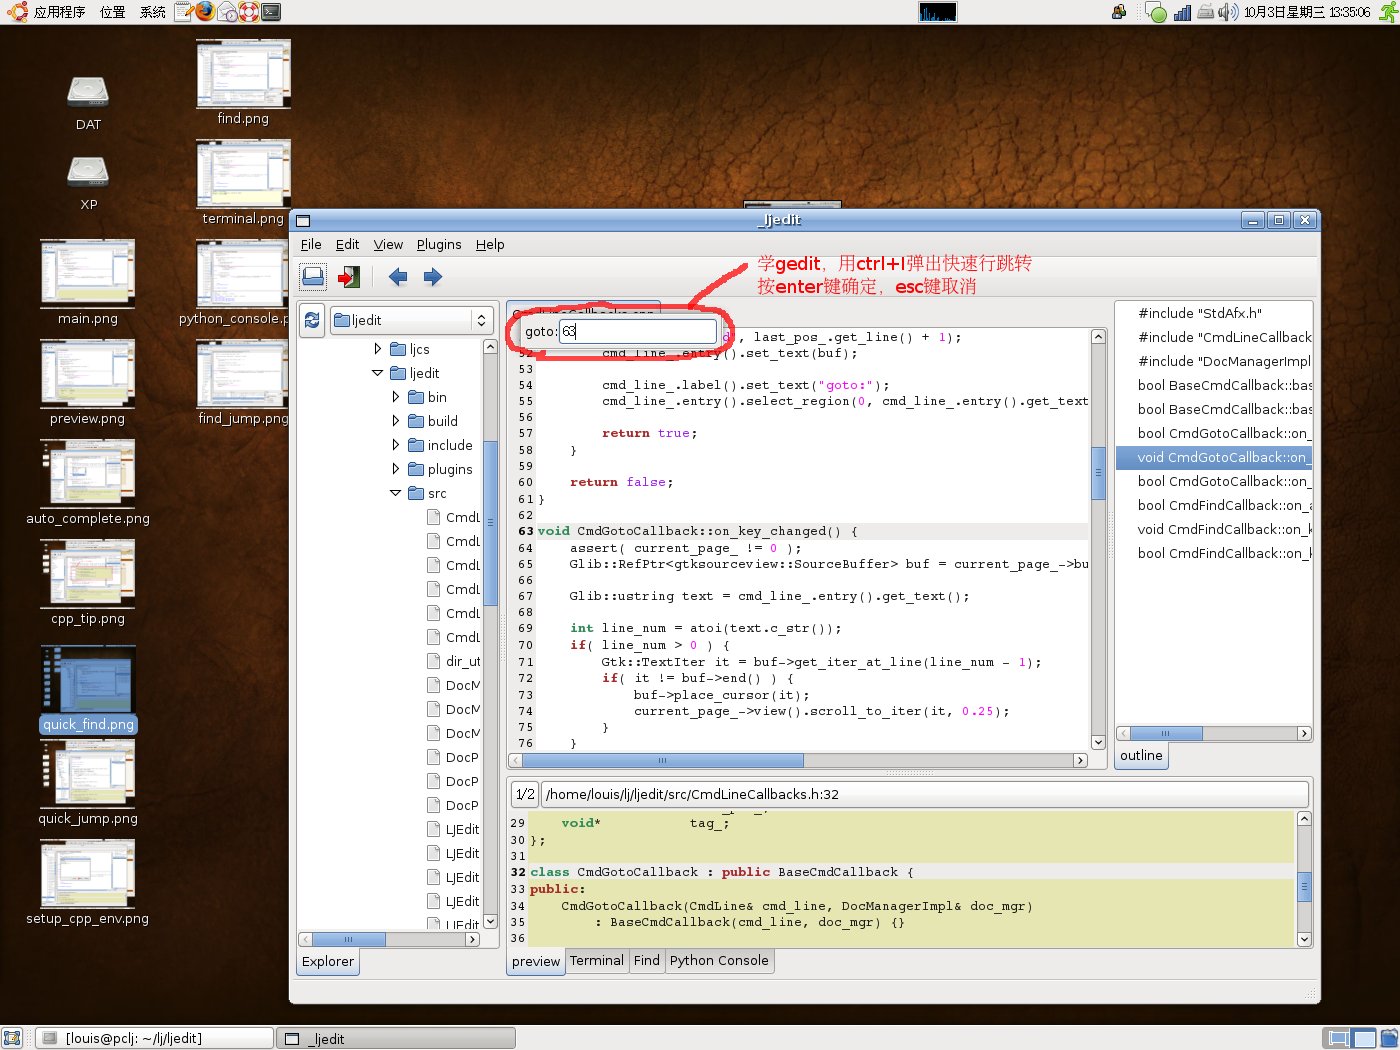The image size is (1400, 1050).
Task: Click the _ljedit taskbar button
Action: point(396,1038)
